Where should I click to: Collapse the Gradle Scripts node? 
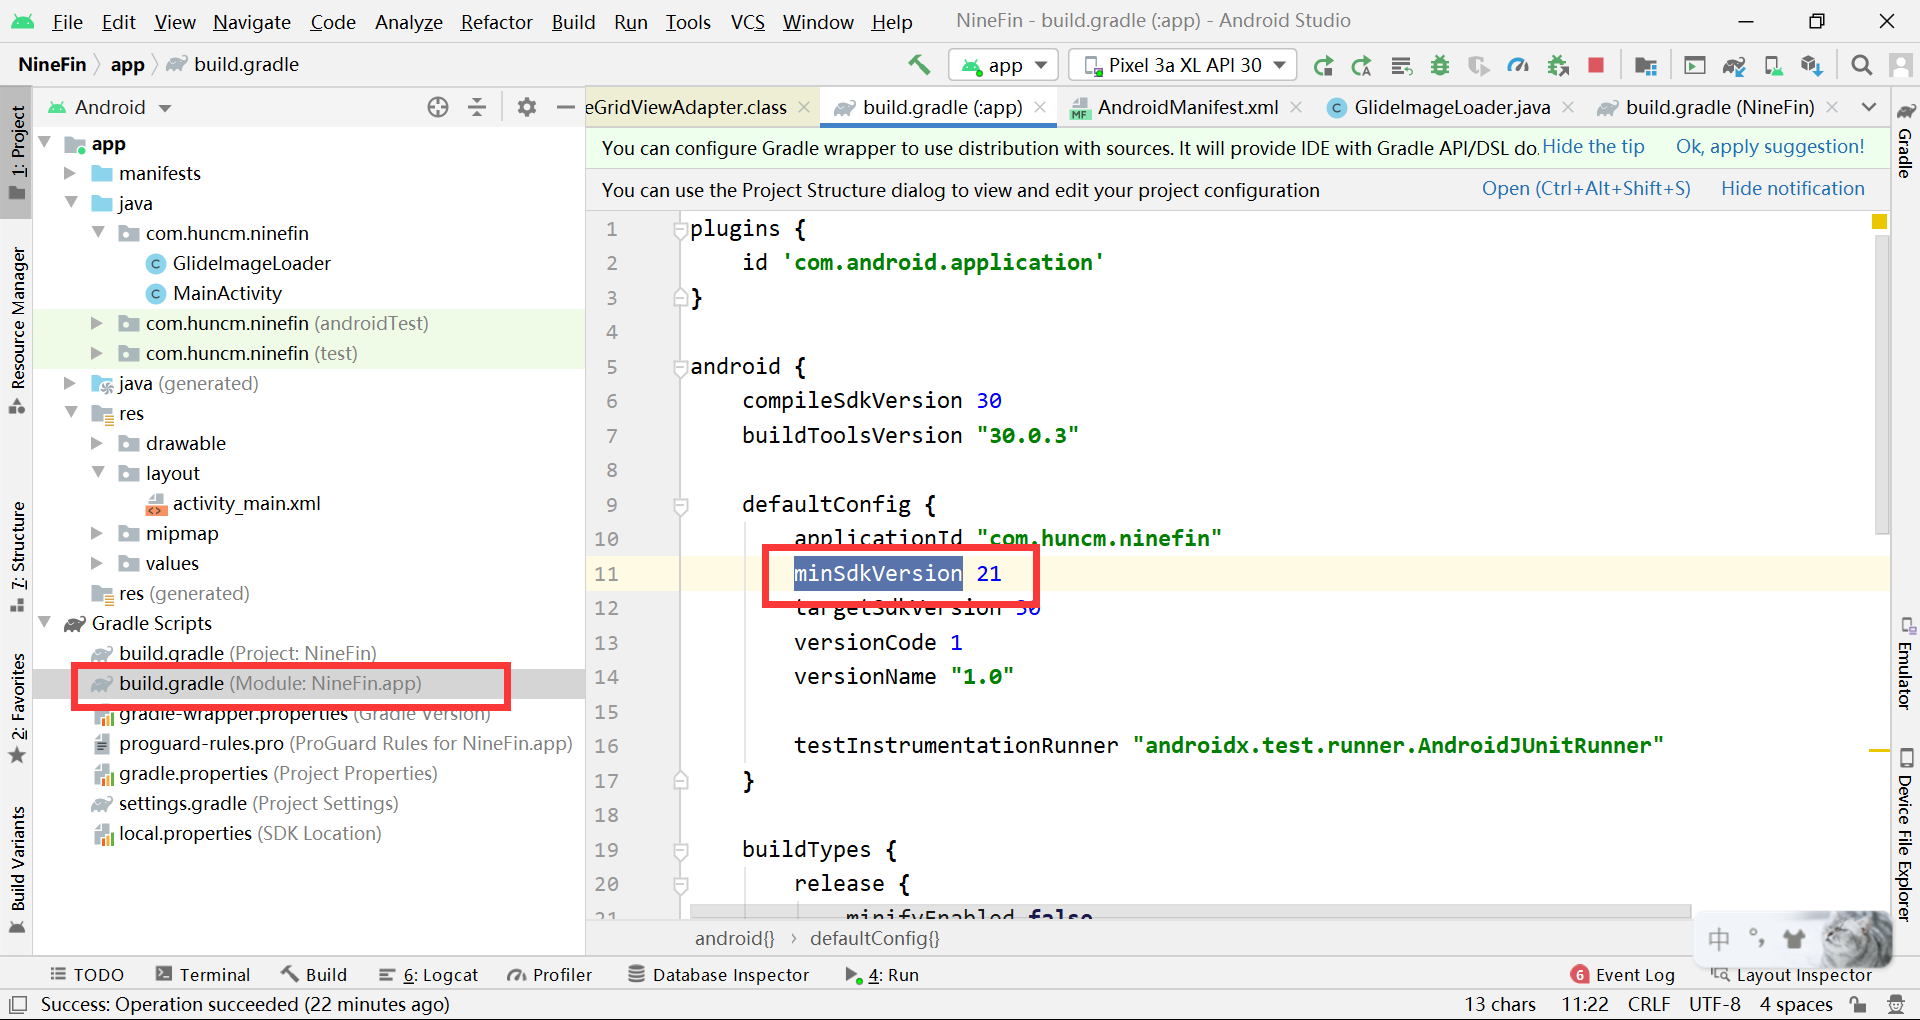(44, 623)
